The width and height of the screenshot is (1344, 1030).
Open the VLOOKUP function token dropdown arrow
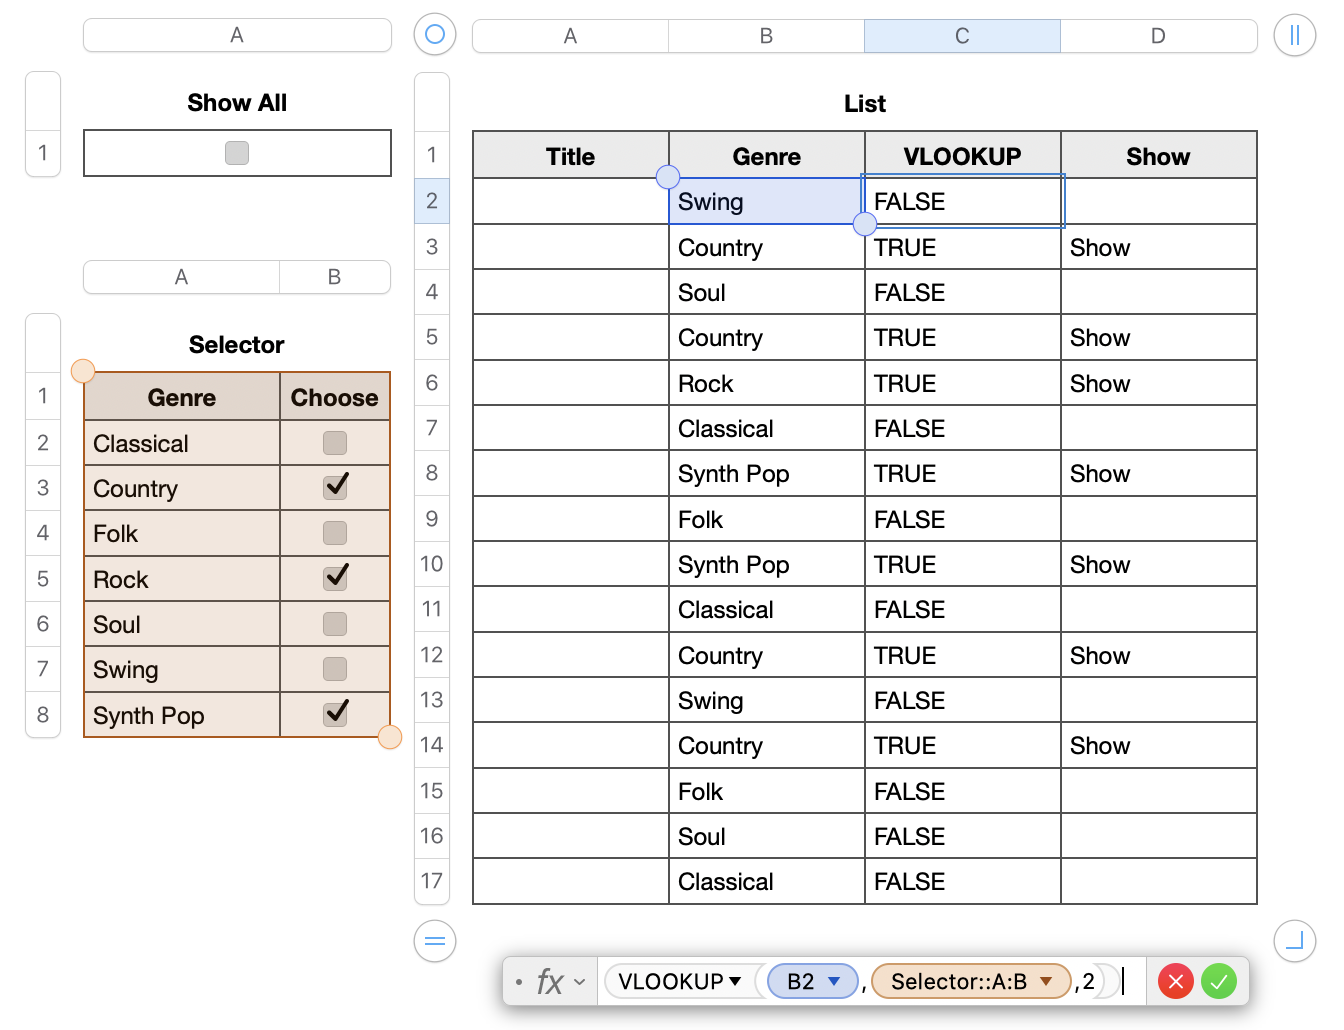(735, 981)
